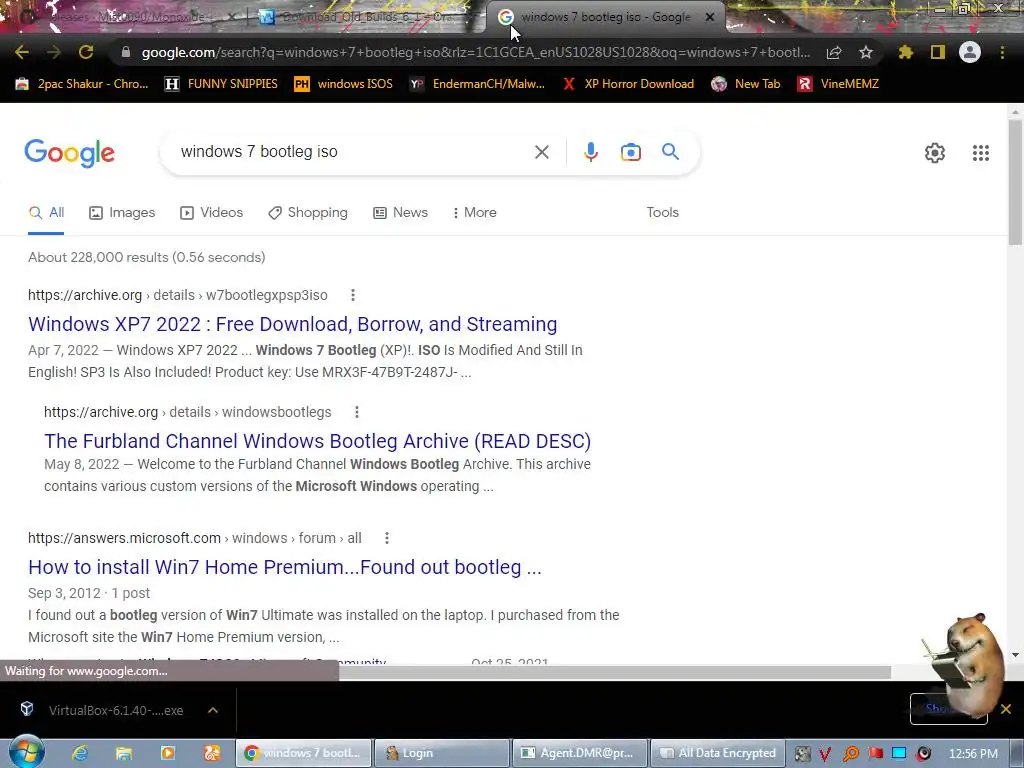Open the FUNNY SNIPPIES bookmark

pyautogui.click(x=221, y=84)
